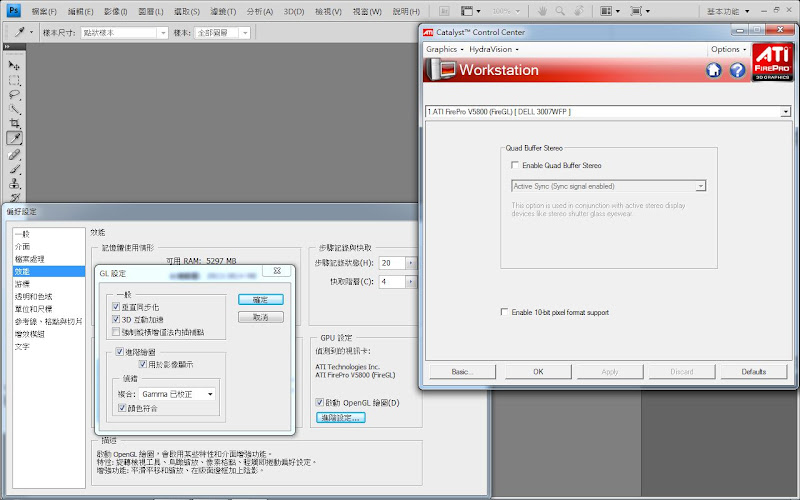The height and width of the screenshot is (500, 800).
Task: Click the 進階設定... button
Action: (341, 417)
